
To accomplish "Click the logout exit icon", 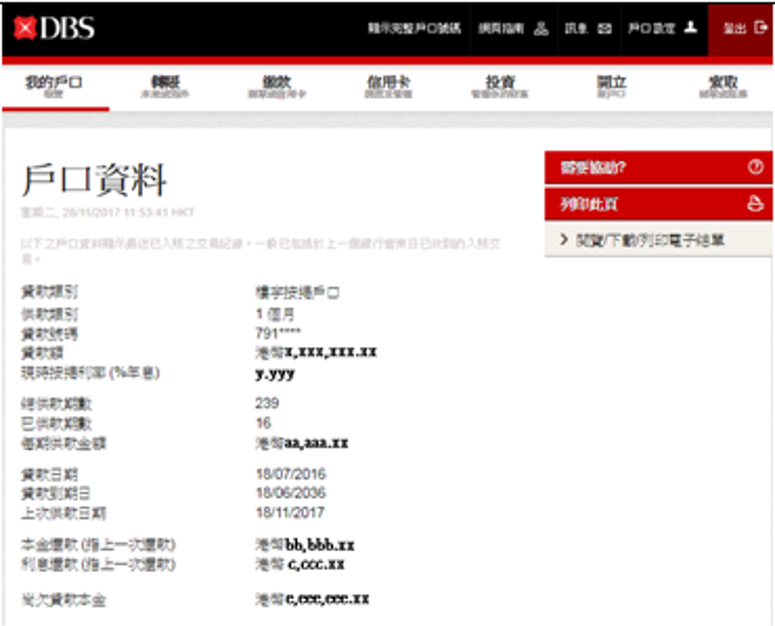I will coord(760,29).
